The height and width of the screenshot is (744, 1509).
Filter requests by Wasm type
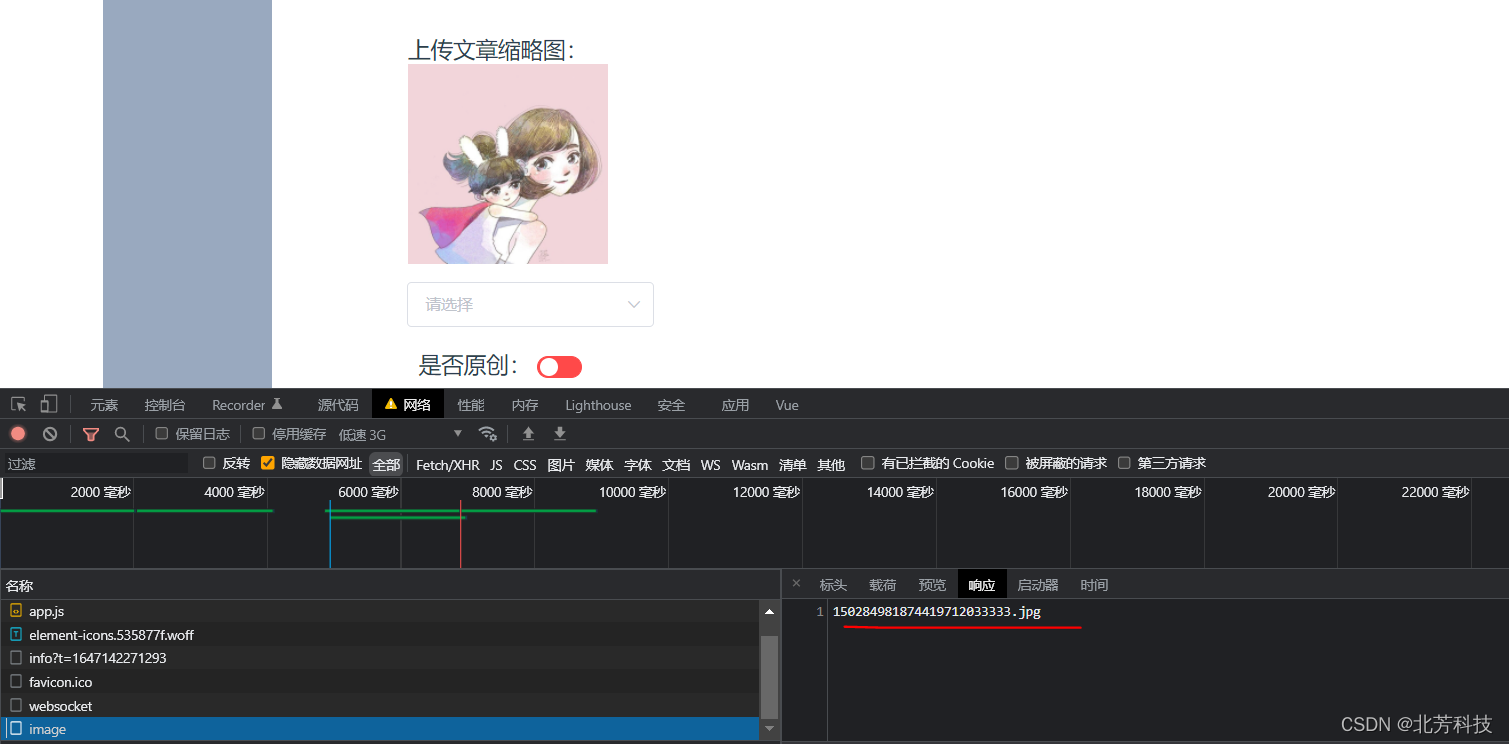coord(750,464)
